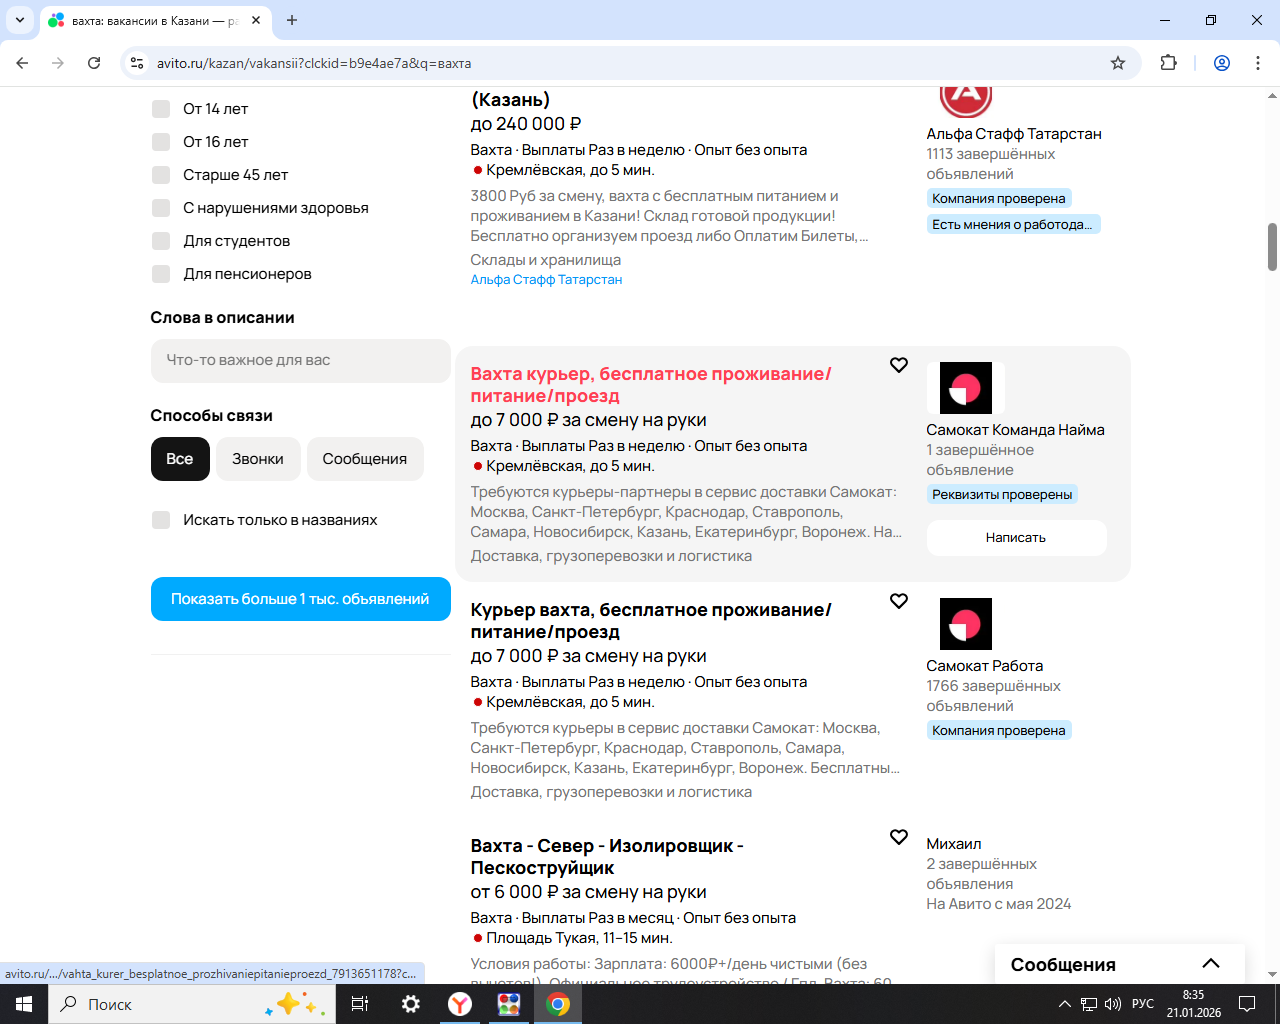Close the Avito vacancies tab
This screenshot has width=1280, height=1024.
[256, 20]
